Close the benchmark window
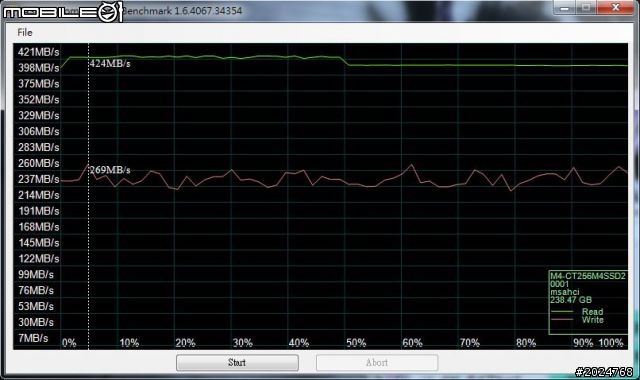 pos(616,8)
